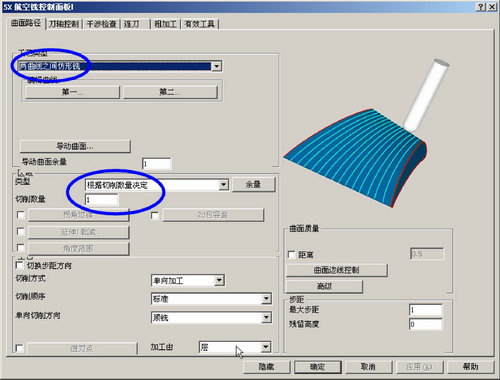Enable the 延伸/裁剪 checkbox
The width and height of the screenshot is (500, 380).
(21, 231)
